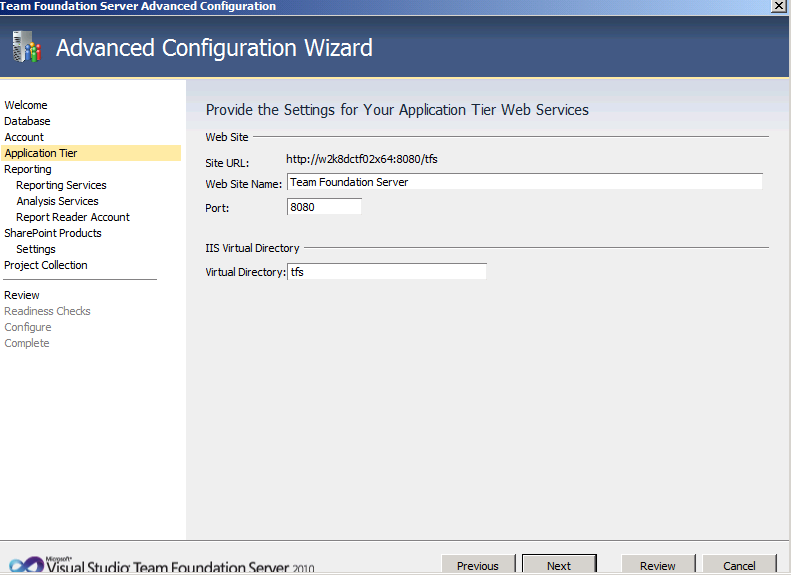The width and height of the screenshot is (791, 575).
Task: Open the Welcome step
Action: point(26,105)
